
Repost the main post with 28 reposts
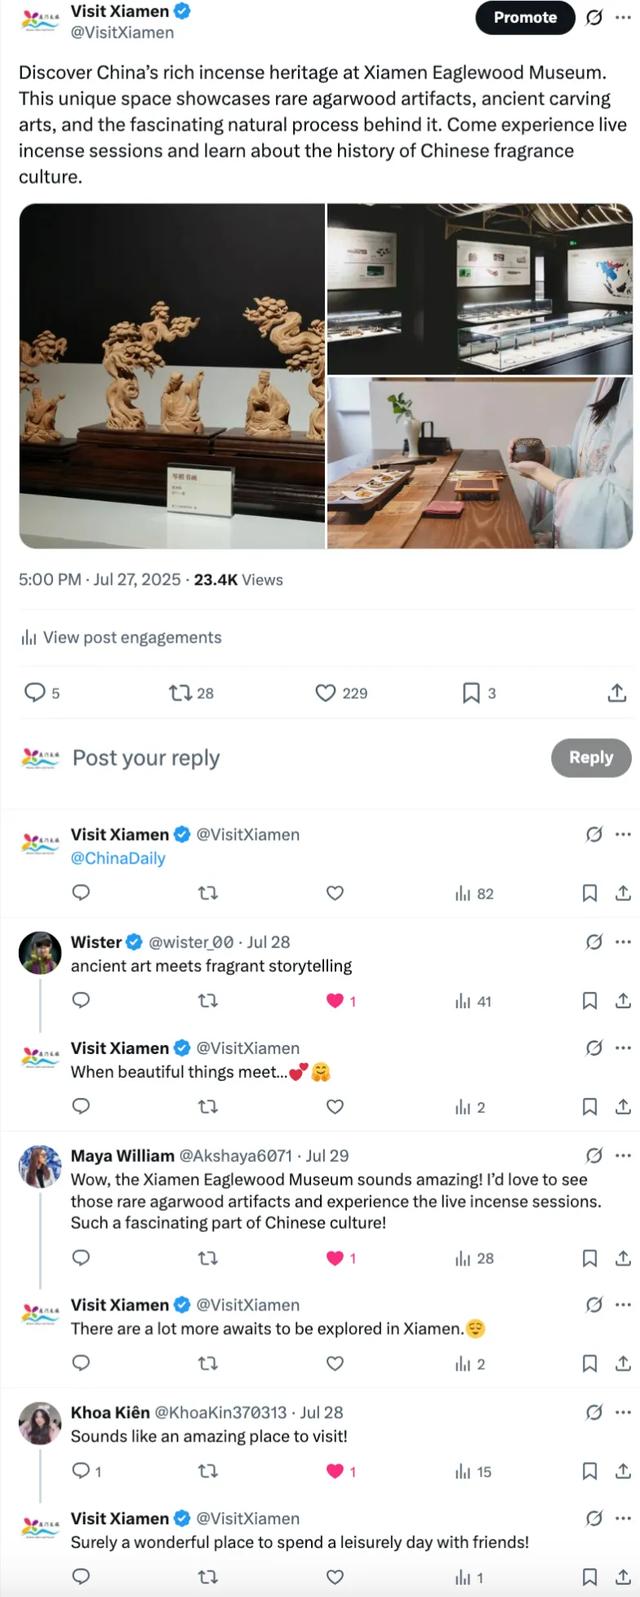[x=191, y=693]
